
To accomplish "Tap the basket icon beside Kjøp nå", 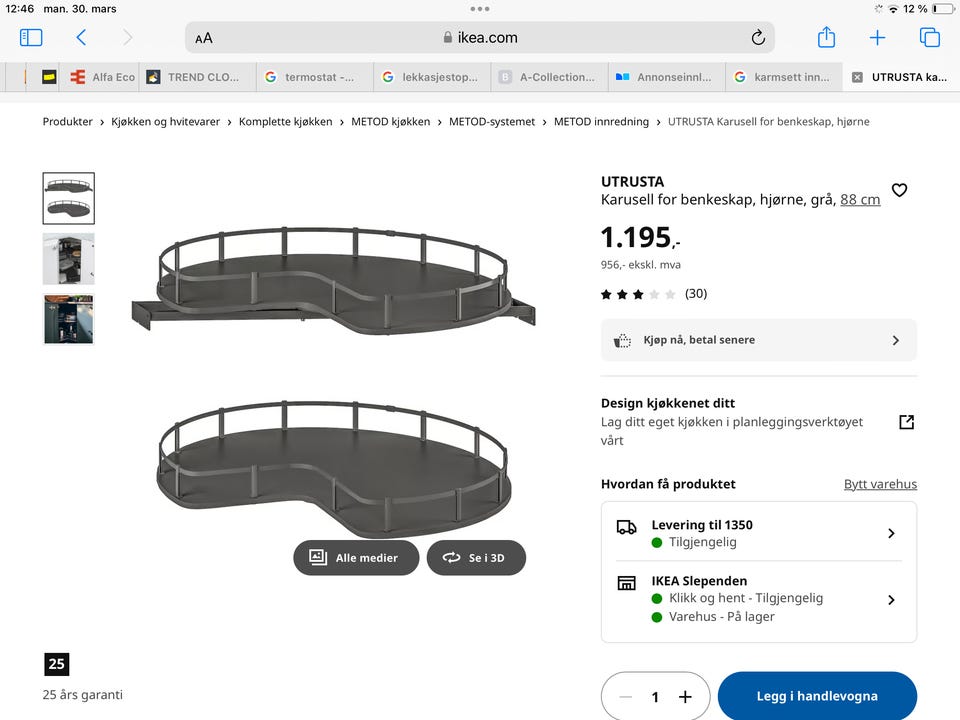I will (x=622, y=340).
